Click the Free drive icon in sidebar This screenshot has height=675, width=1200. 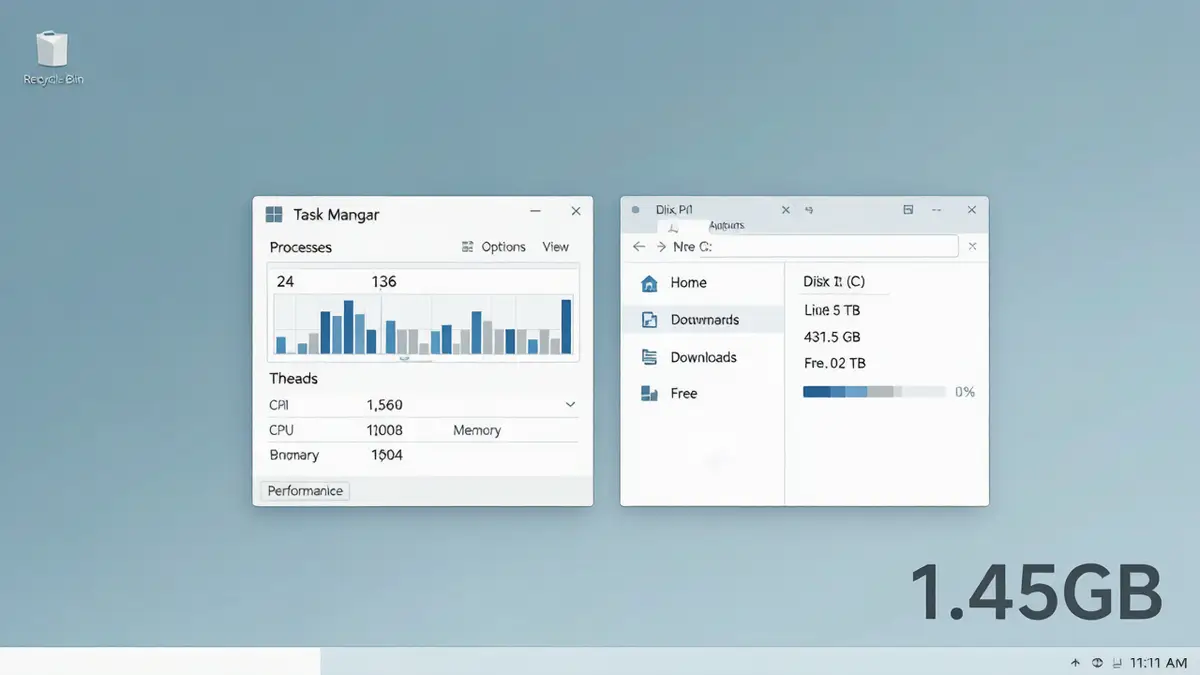pos(649,393)
